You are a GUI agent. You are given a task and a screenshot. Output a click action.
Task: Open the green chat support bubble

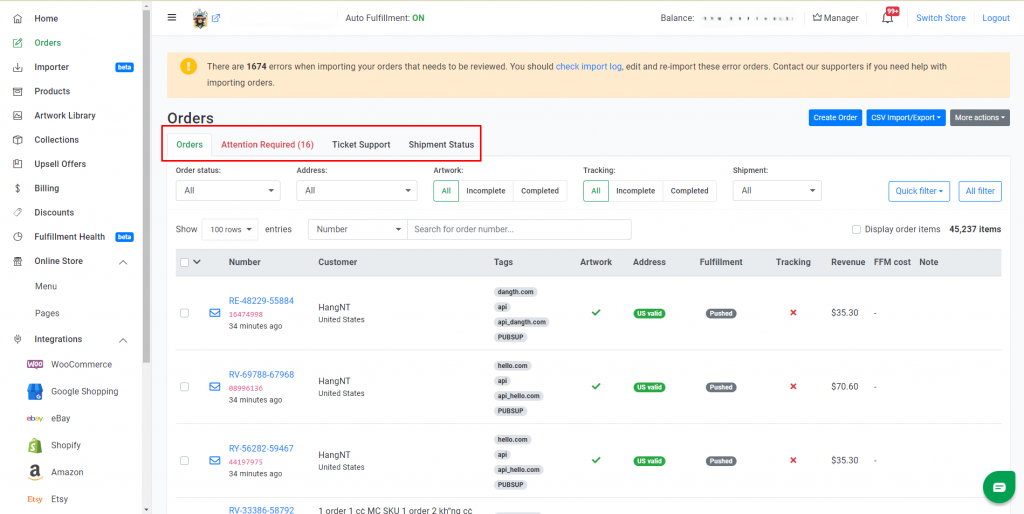pyautogui.click(x=999, y=487)
